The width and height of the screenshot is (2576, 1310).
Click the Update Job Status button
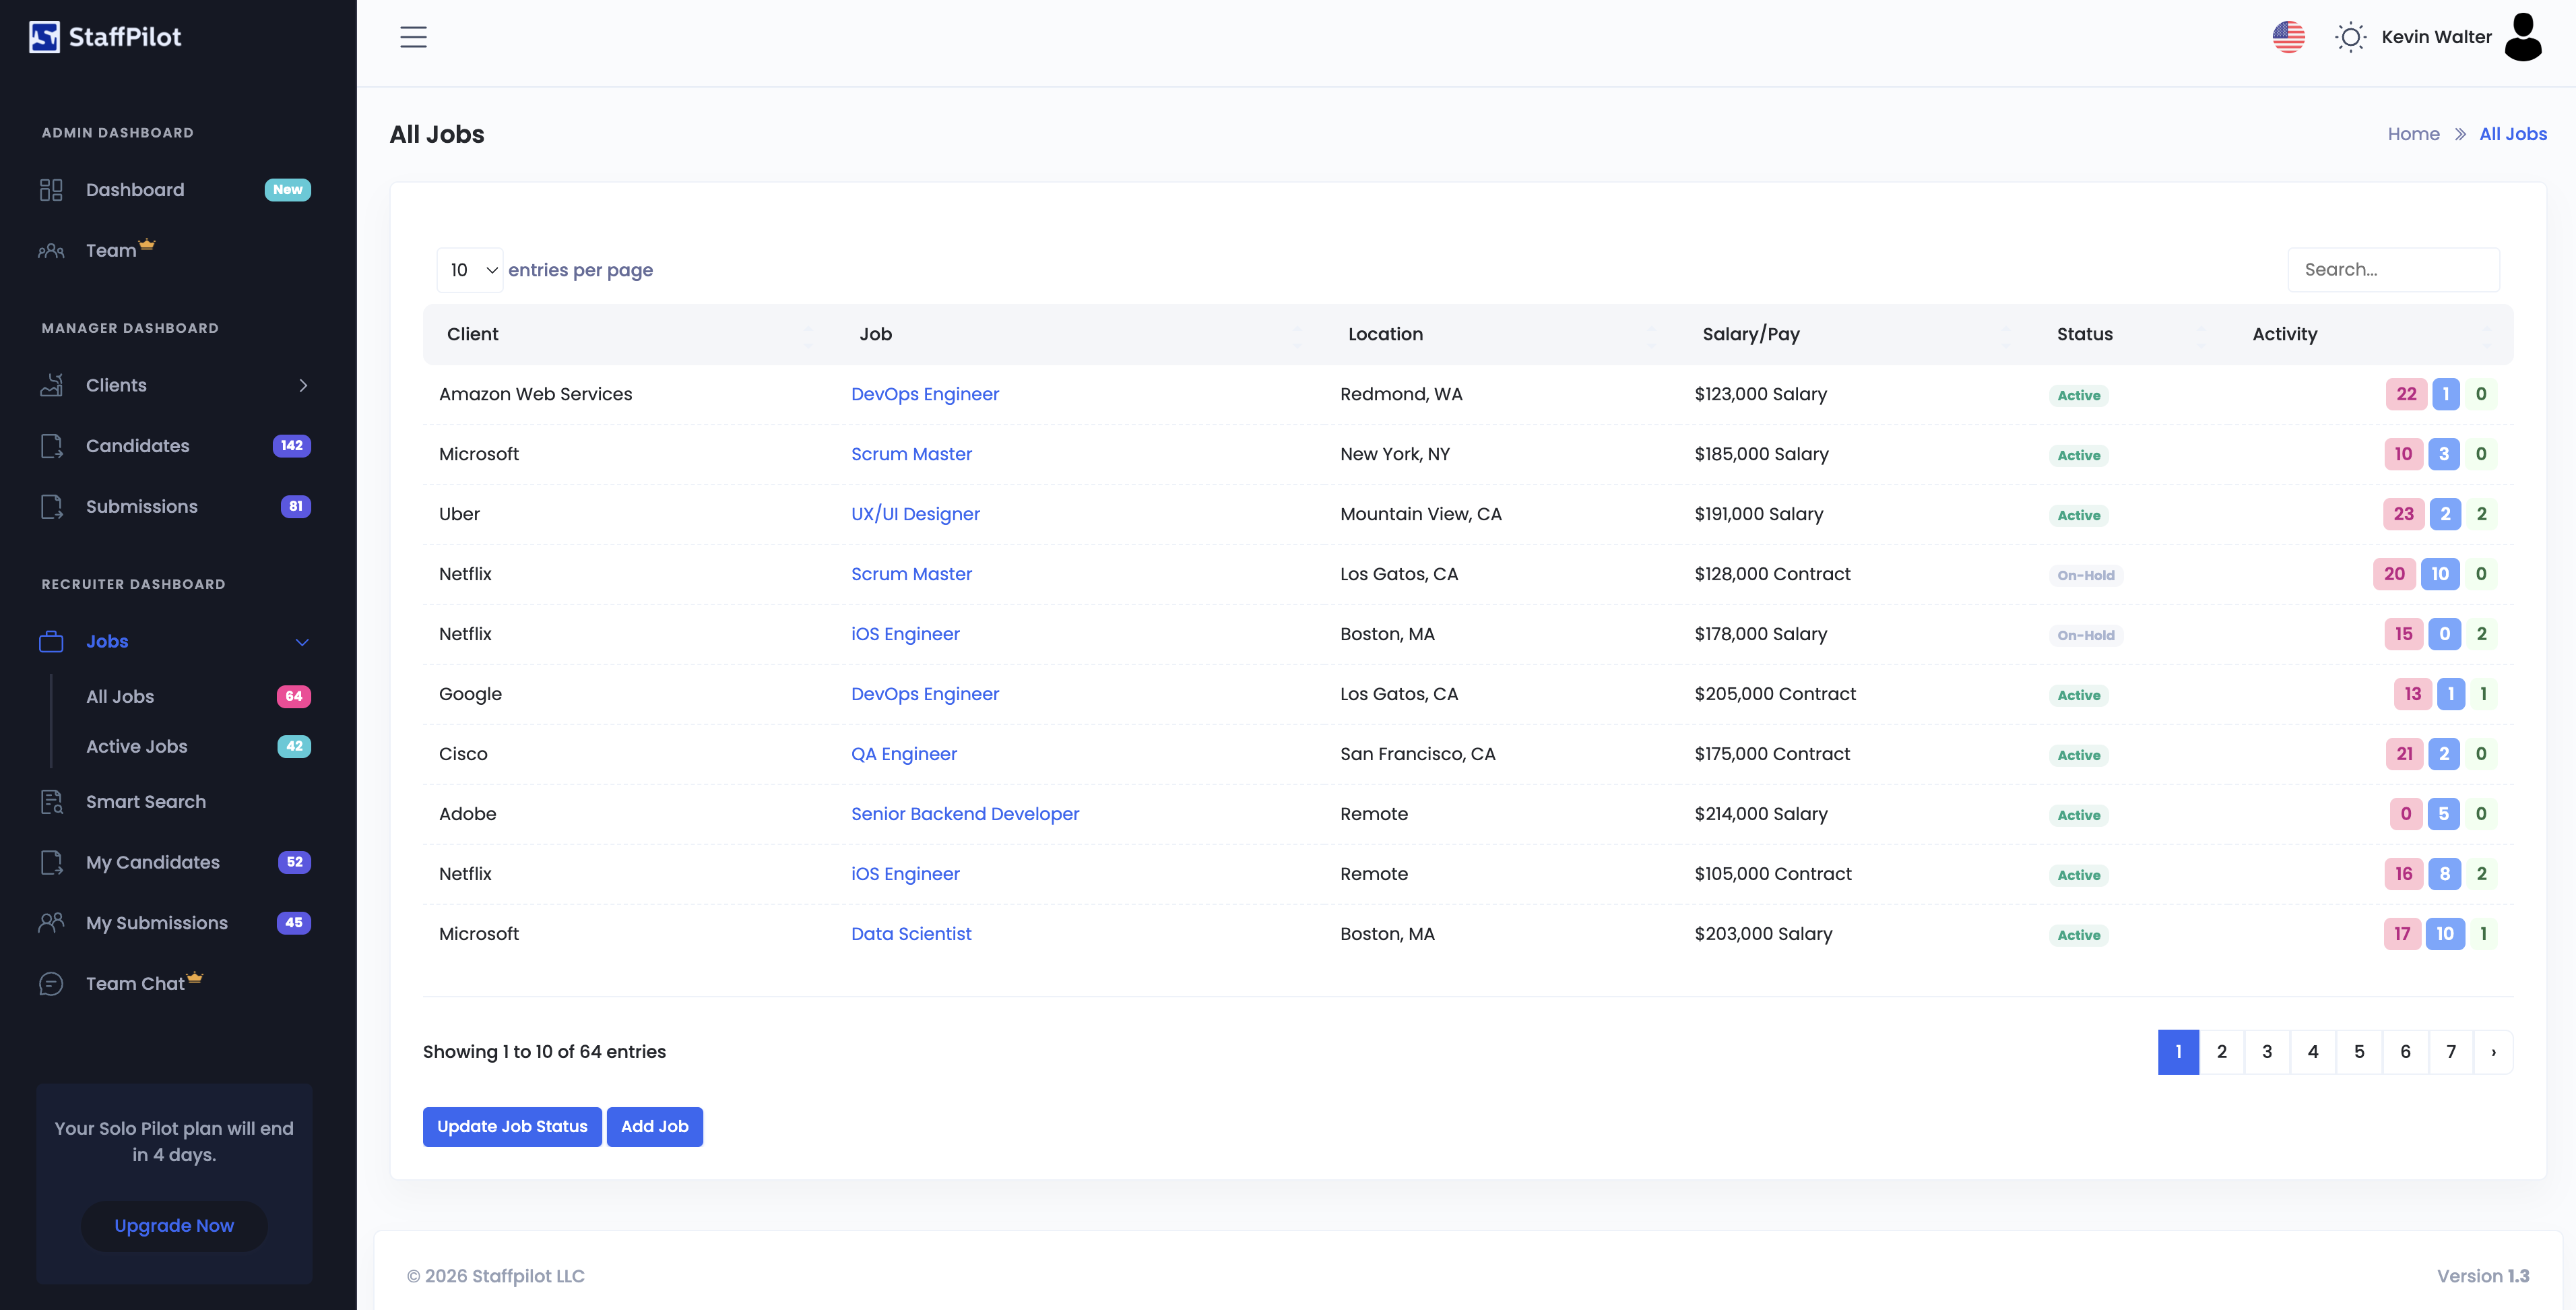(x=512, y=1126)
